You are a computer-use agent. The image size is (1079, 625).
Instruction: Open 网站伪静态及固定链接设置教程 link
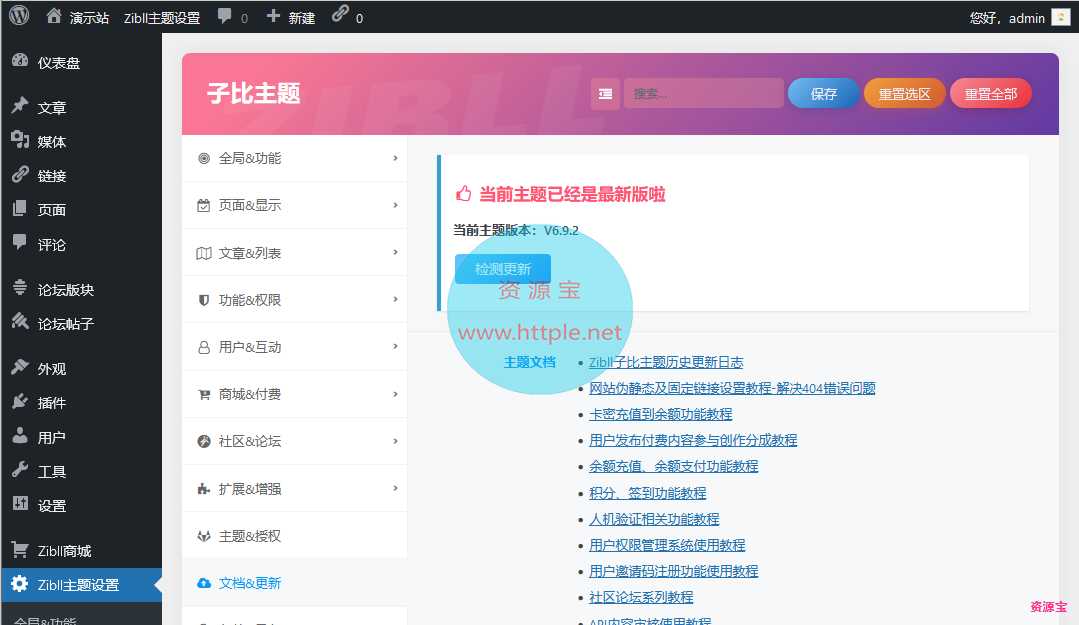732,388
